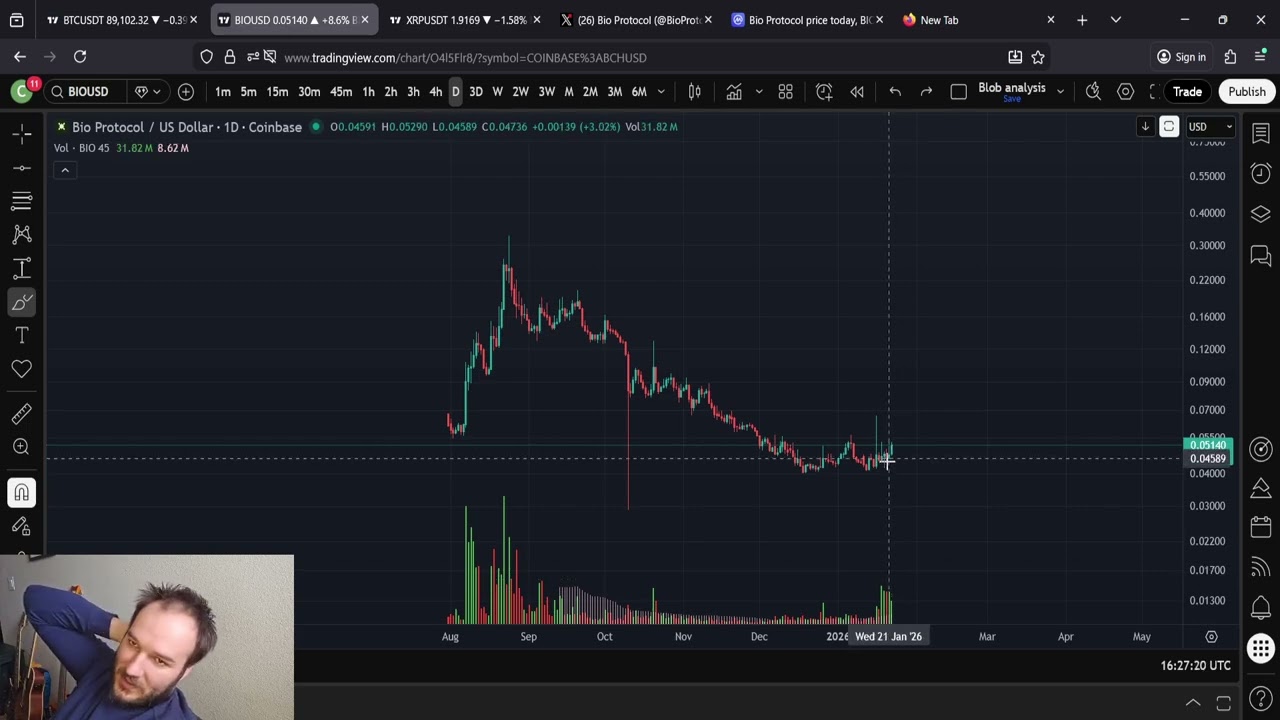Undo the last chart action
Image resolution: width=1280 pixels, height=720 pixels.
(x=895, y=92)
